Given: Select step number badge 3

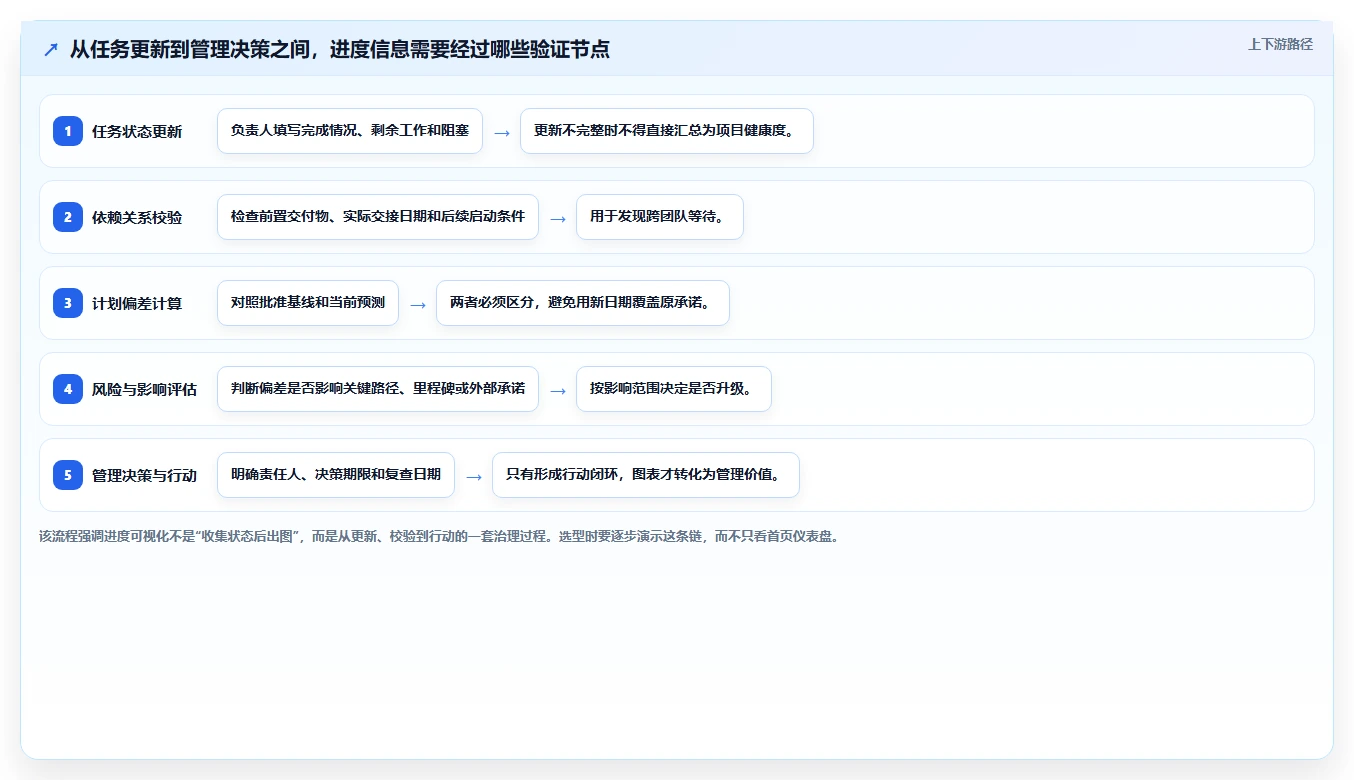Looking at the screenshot, I should (x=68, y=302).
